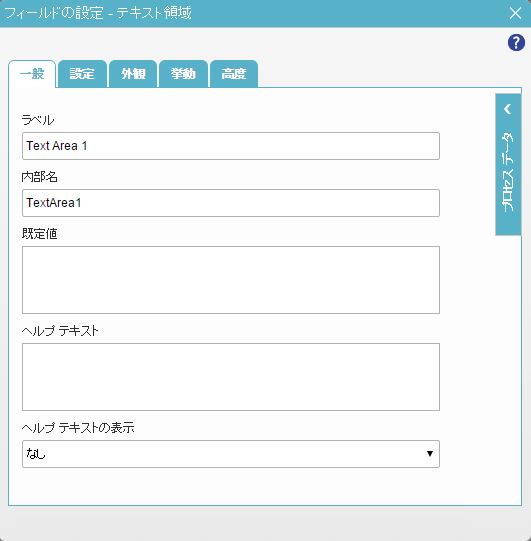
Task: Click the 内部名 caption text
Action: pos(39,177)
